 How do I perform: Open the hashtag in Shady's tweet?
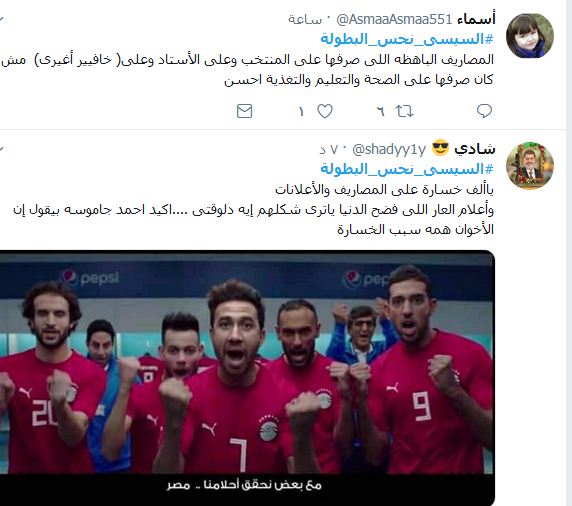[407, 169]
